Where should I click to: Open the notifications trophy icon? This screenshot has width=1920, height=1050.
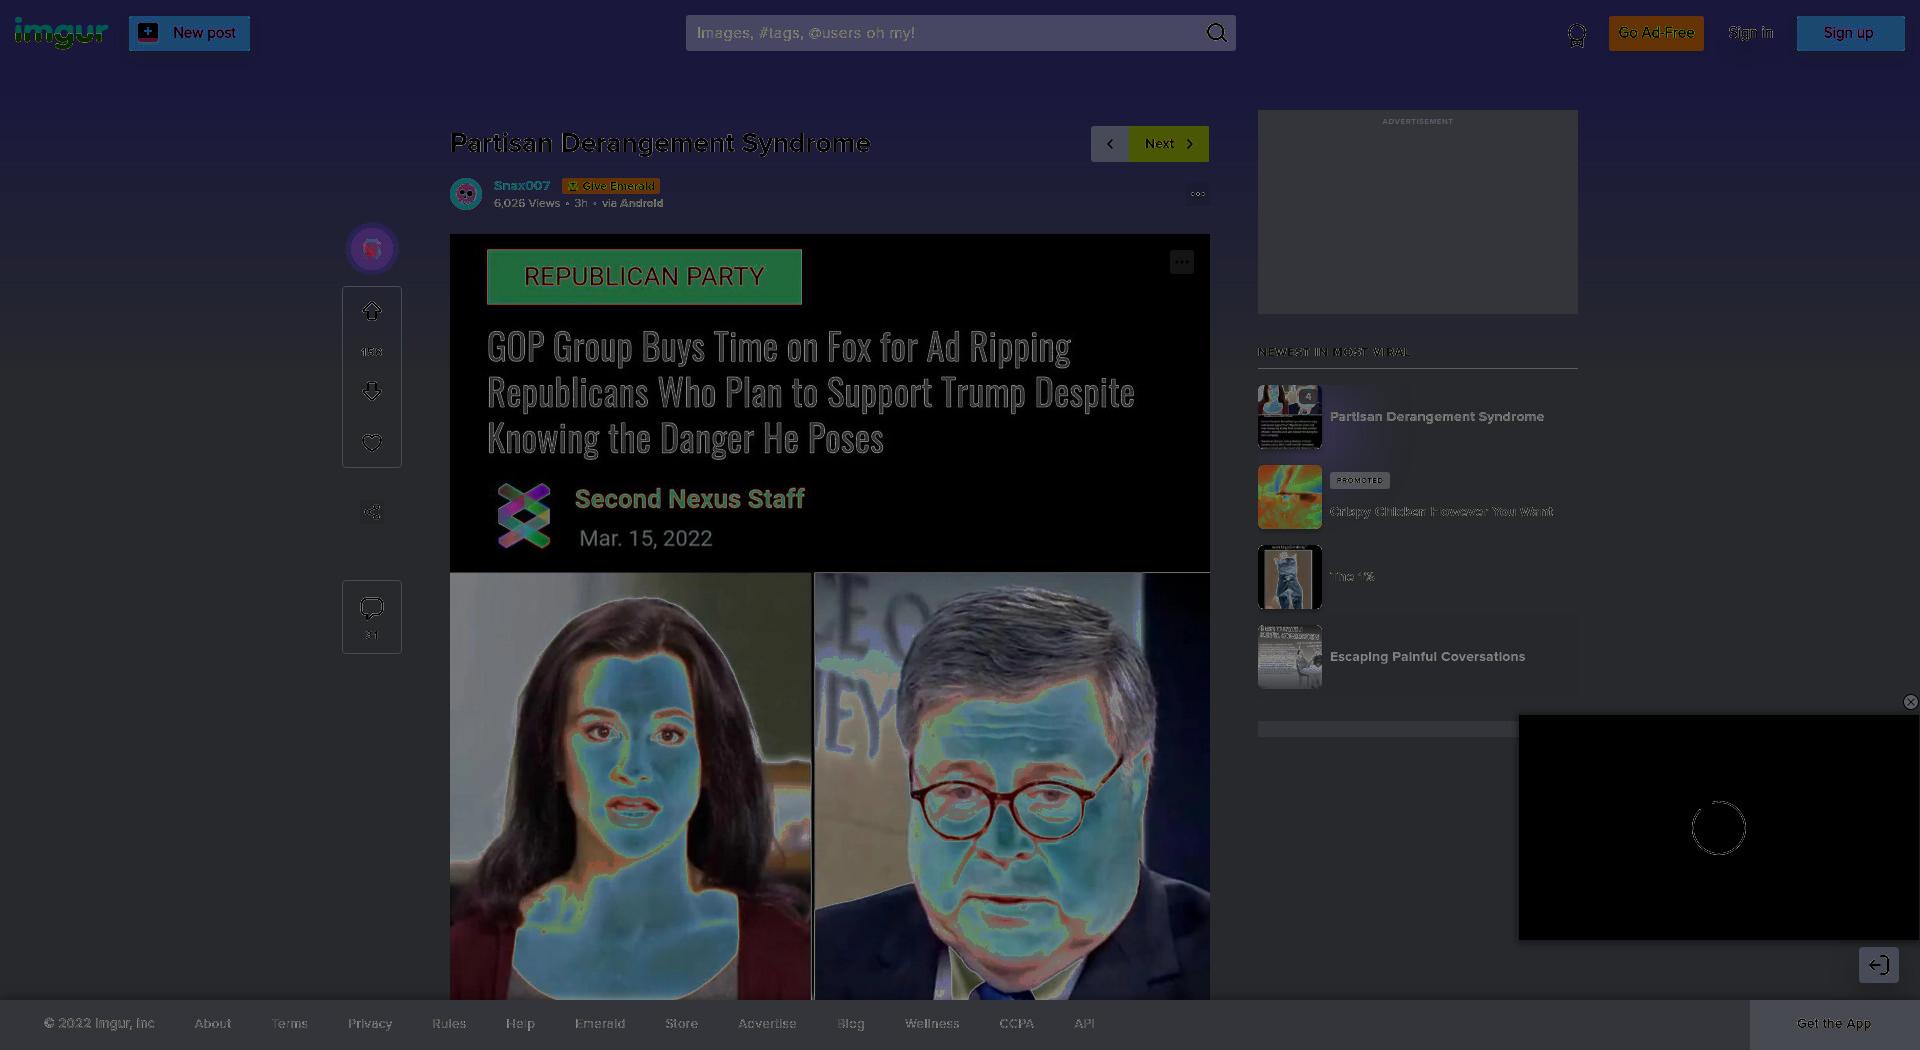[1577, 35]
